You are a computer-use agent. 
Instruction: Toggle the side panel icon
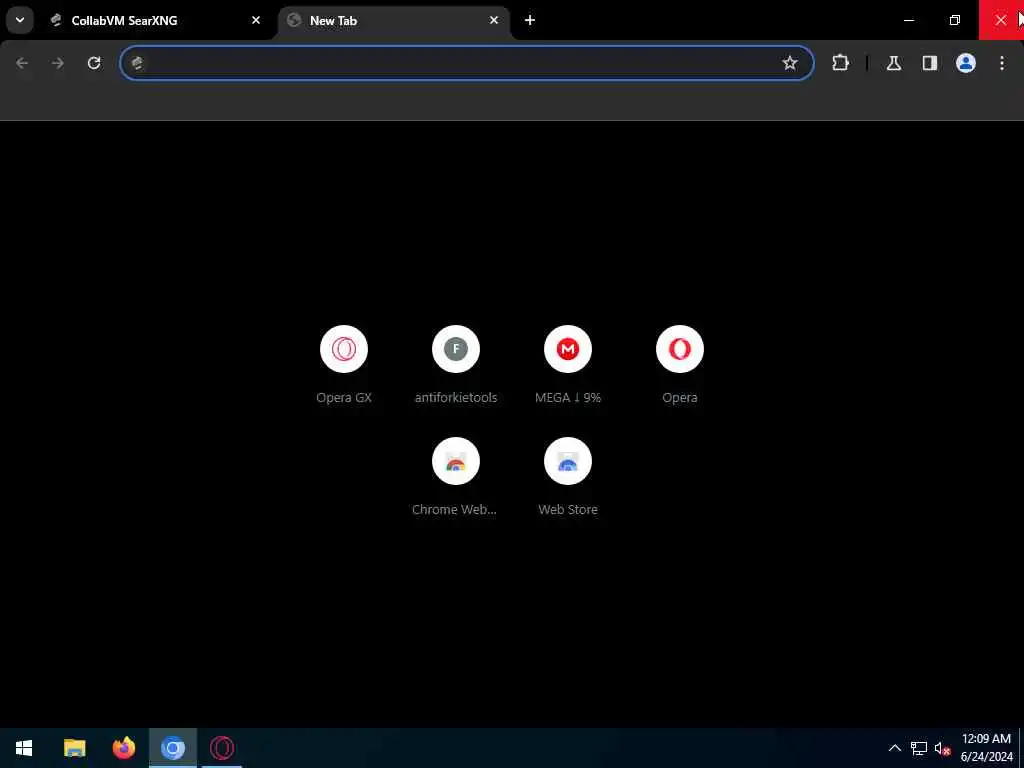pos(929,63)
